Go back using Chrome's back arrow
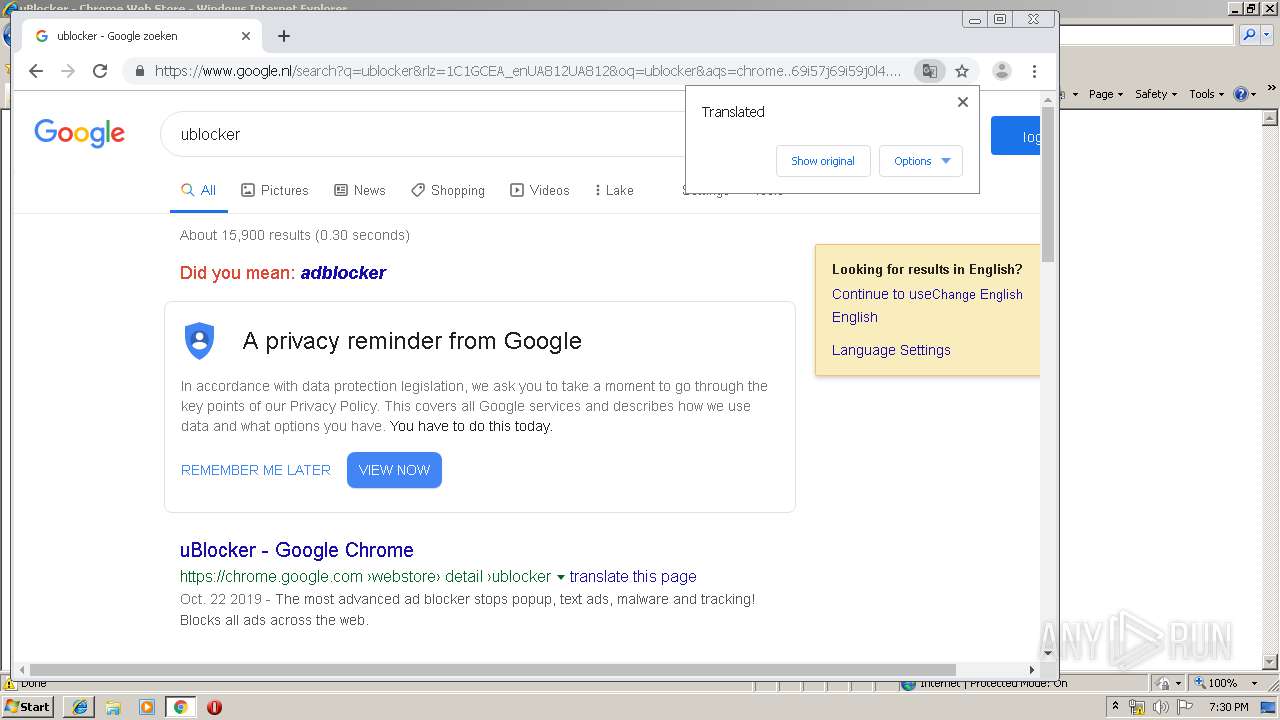The height and width of the screenshot is (720, 1280). click(36, 71)
